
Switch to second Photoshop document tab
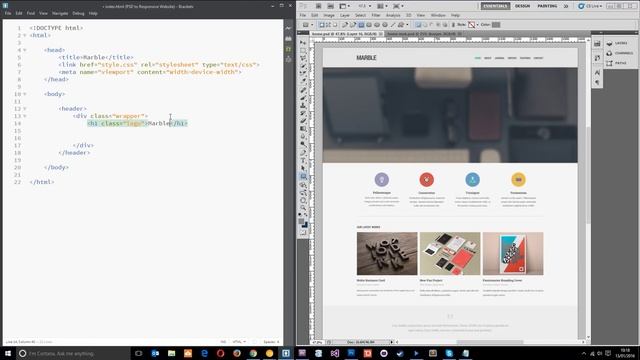click(x=424, y=34)
